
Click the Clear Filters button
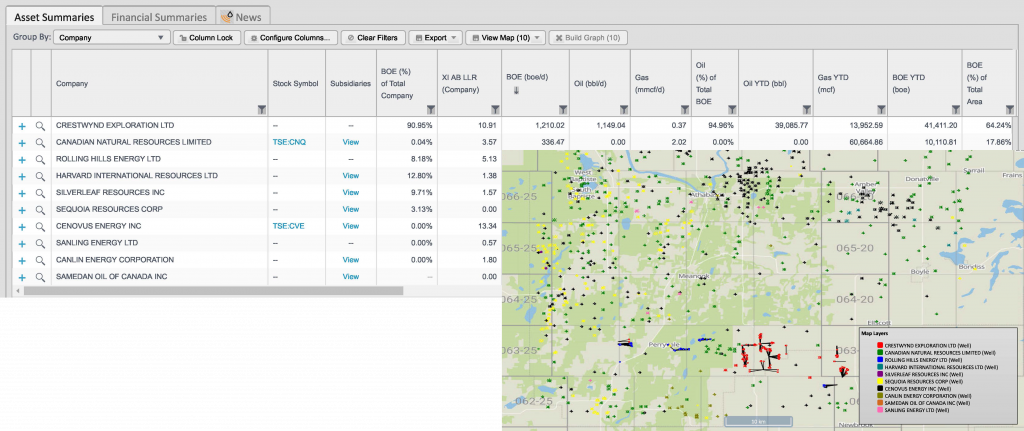[x=373, y=38]
